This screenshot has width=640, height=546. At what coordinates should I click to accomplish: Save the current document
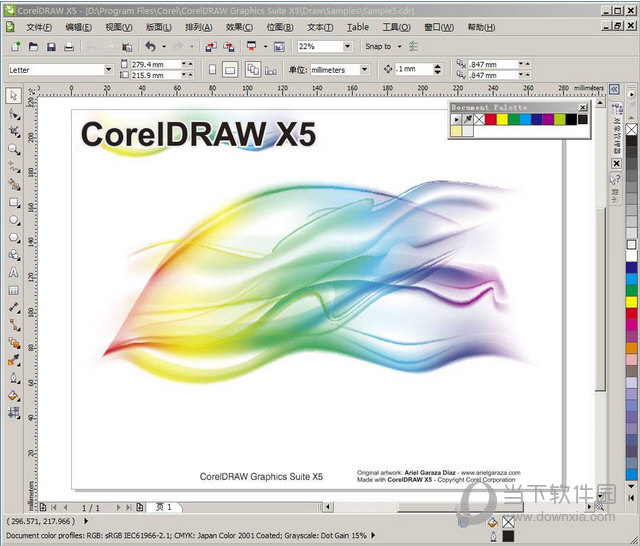coord(51,47)
